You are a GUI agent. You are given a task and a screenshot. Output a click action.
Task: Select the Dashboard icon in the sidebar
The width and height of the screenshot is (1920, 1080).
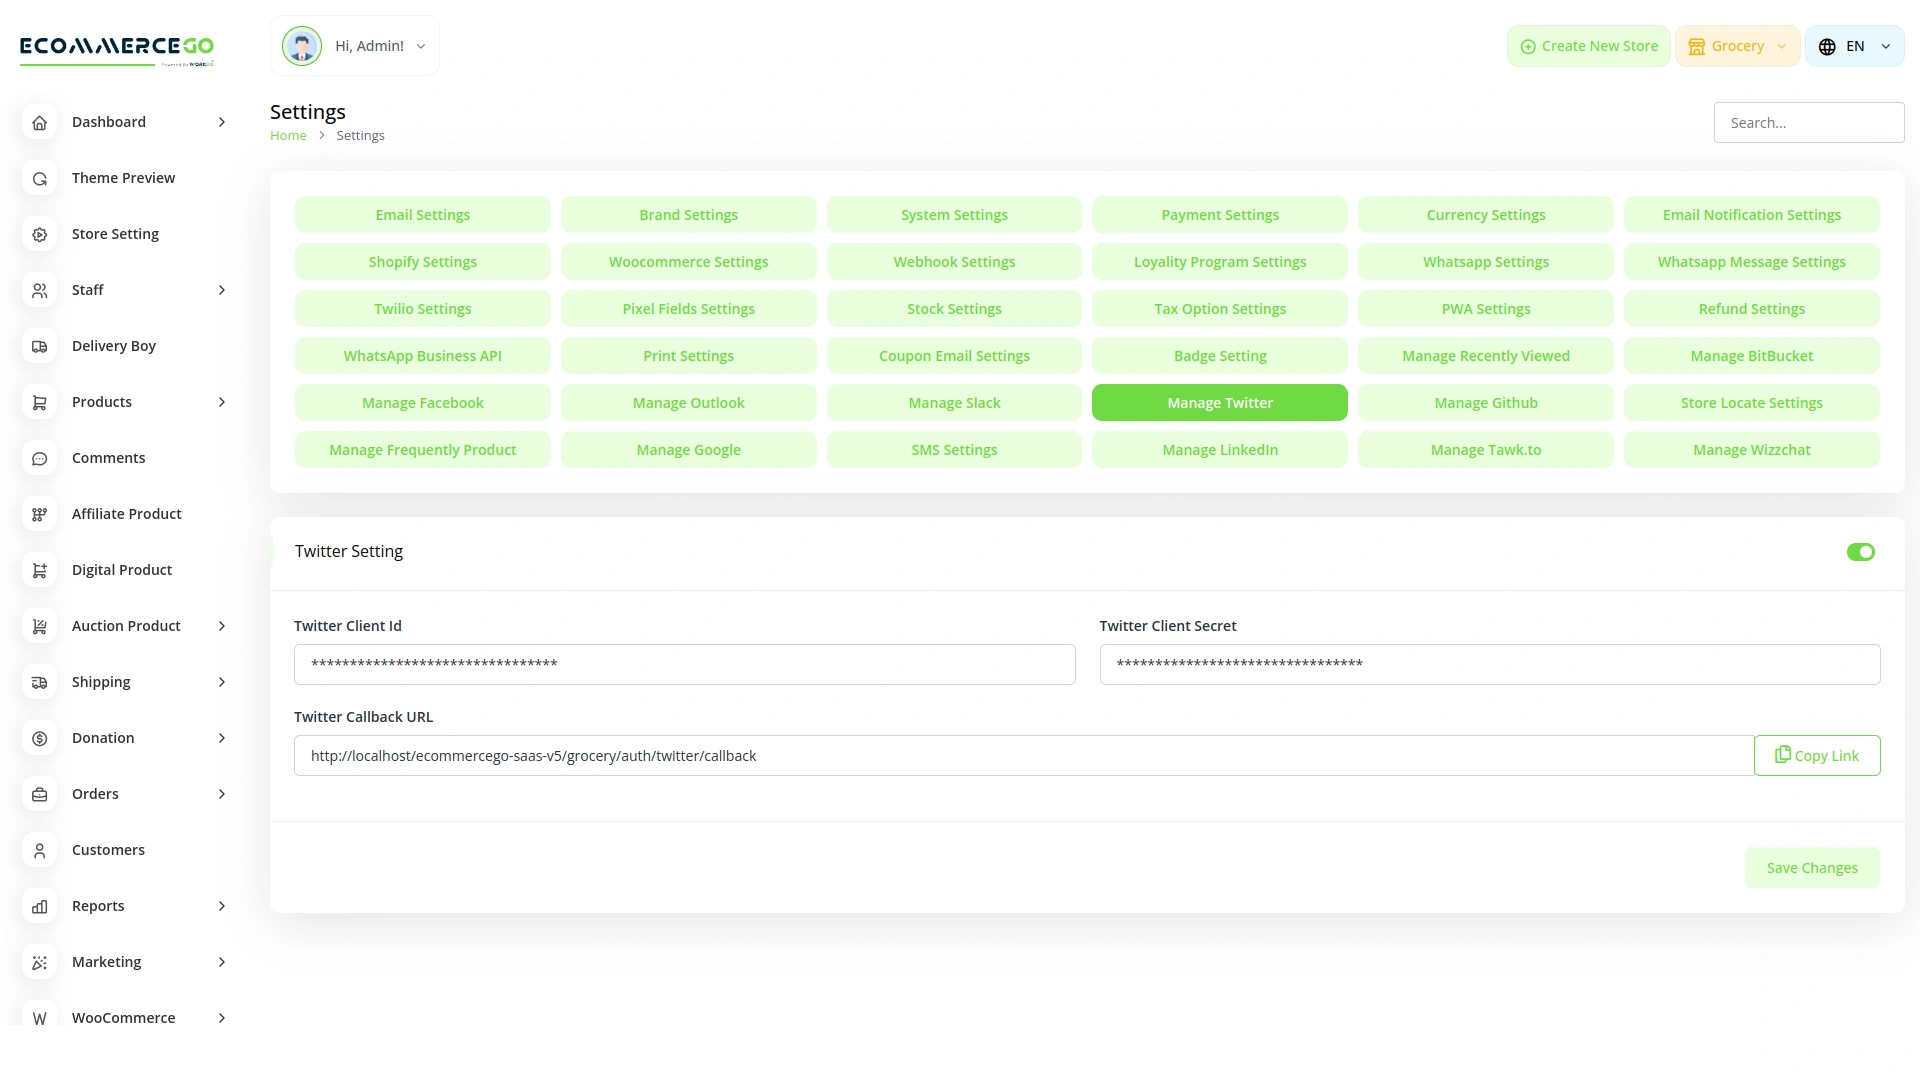click(x=39, y=122)
